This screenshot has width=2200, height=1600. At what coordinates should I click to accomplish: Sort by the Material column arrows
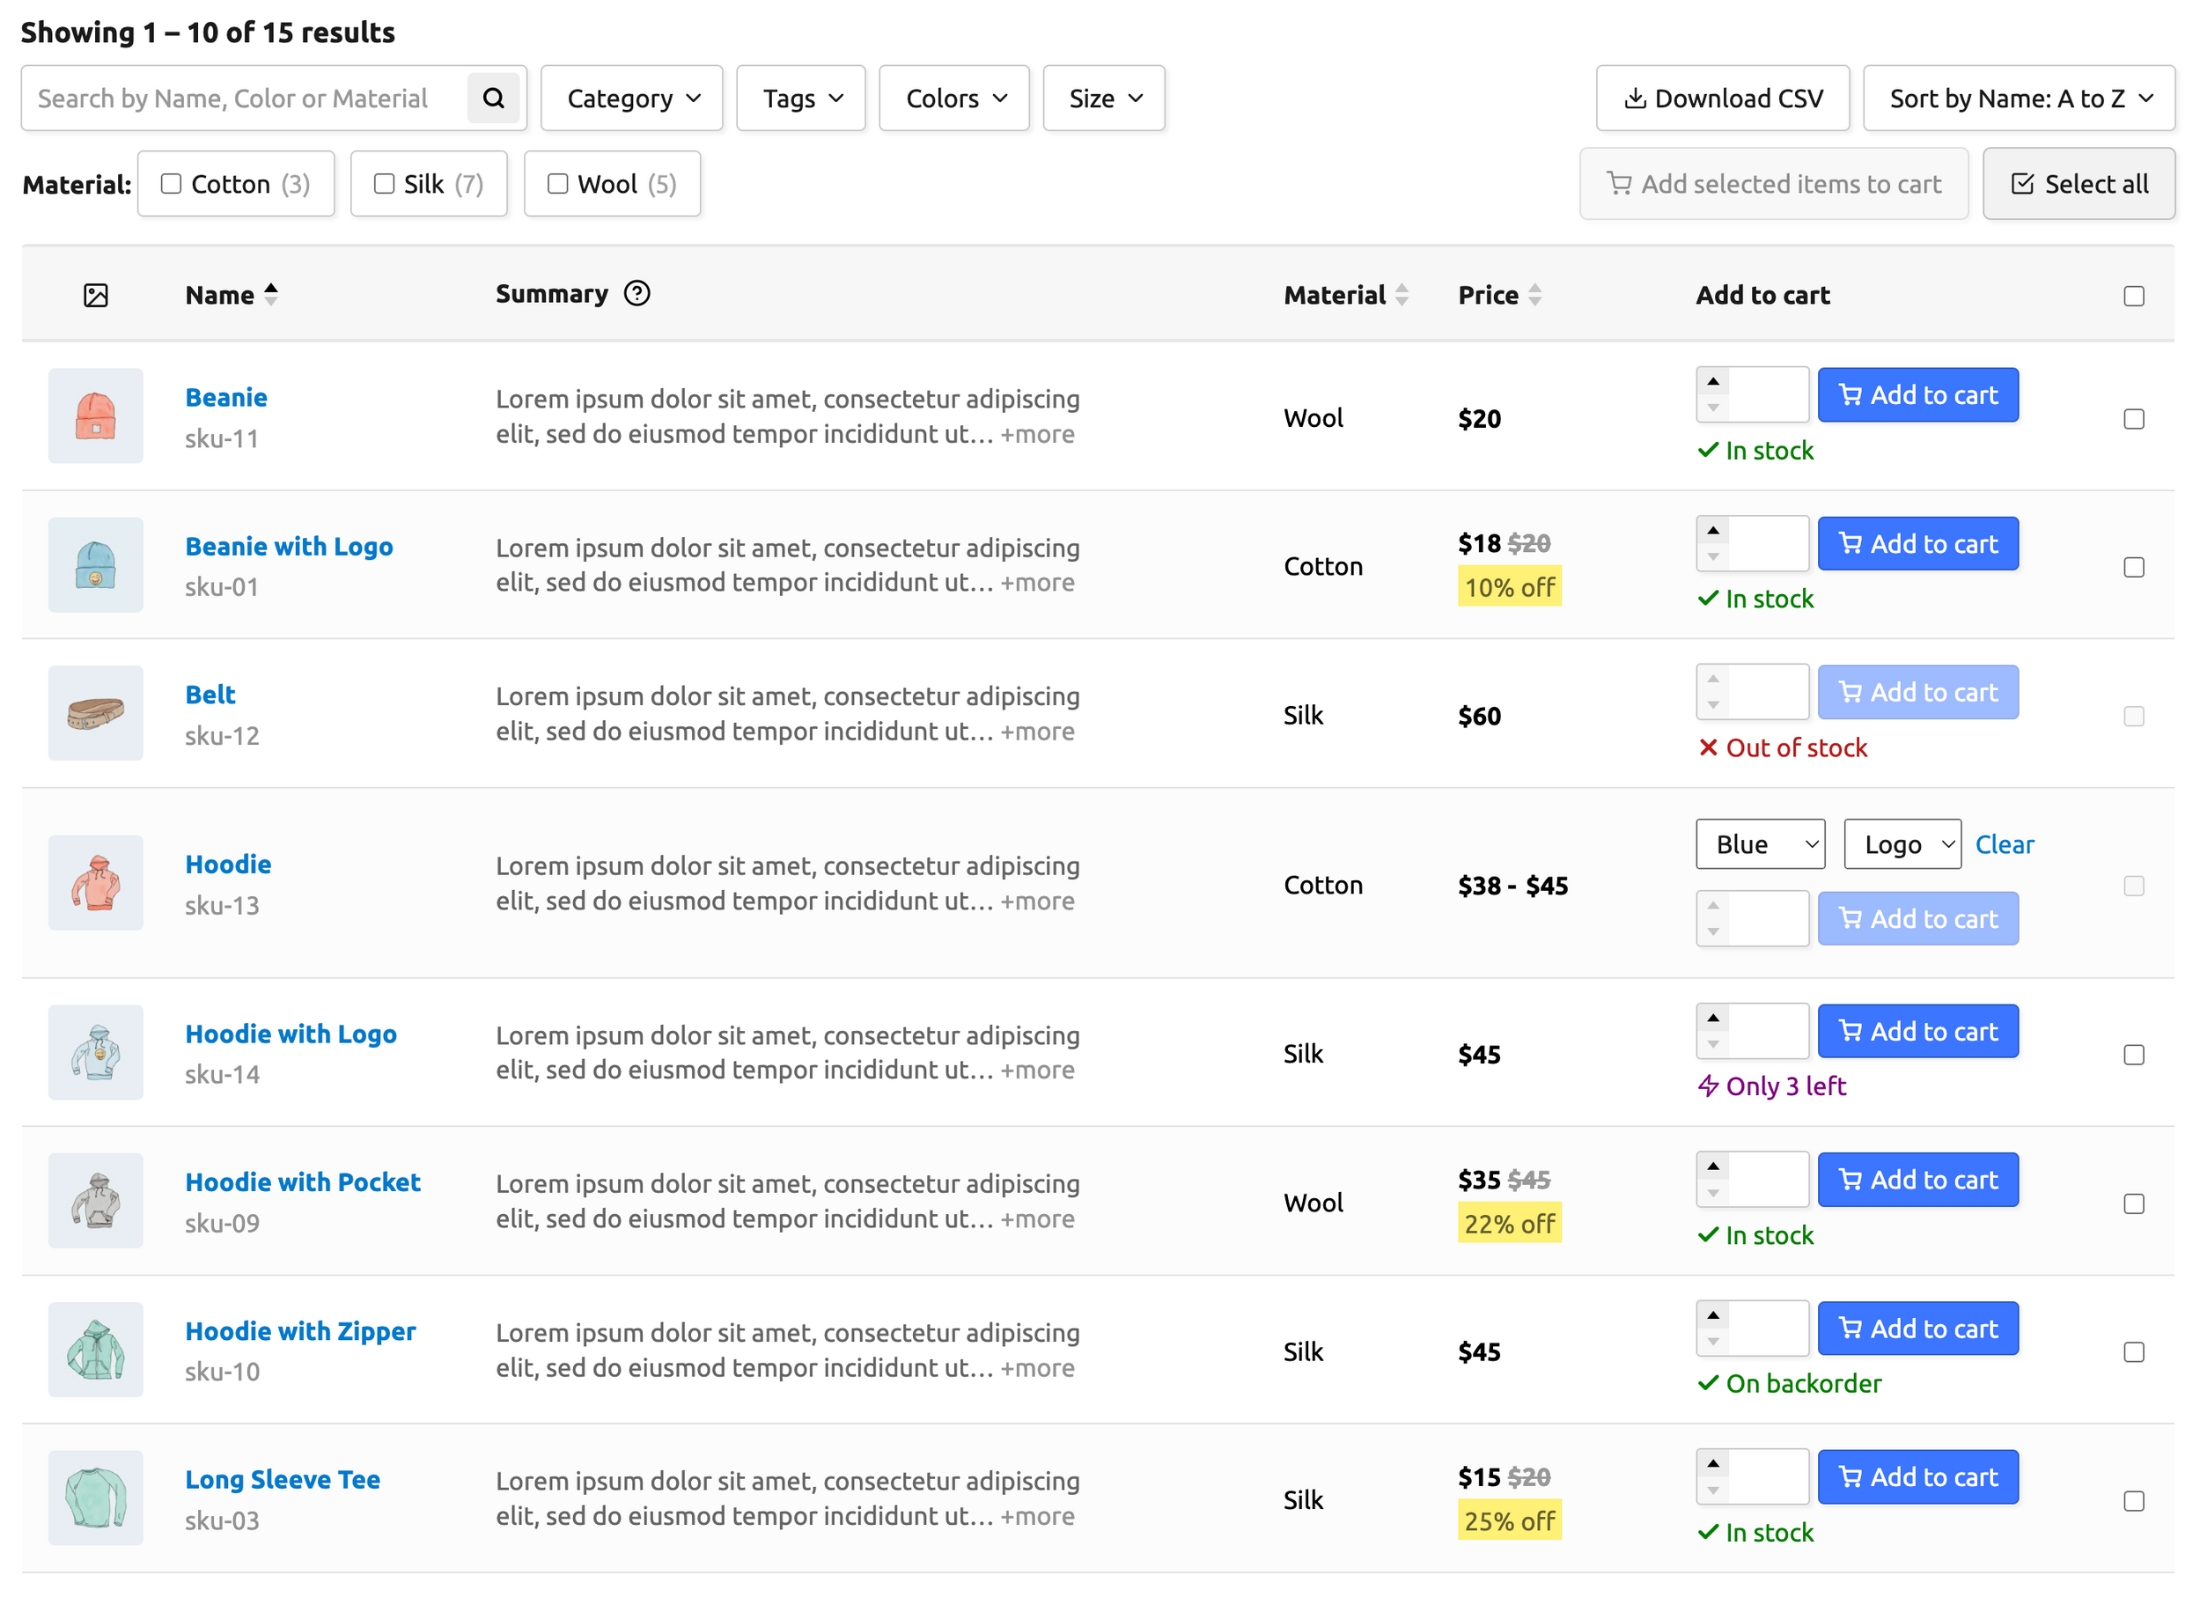[1402, 295]
